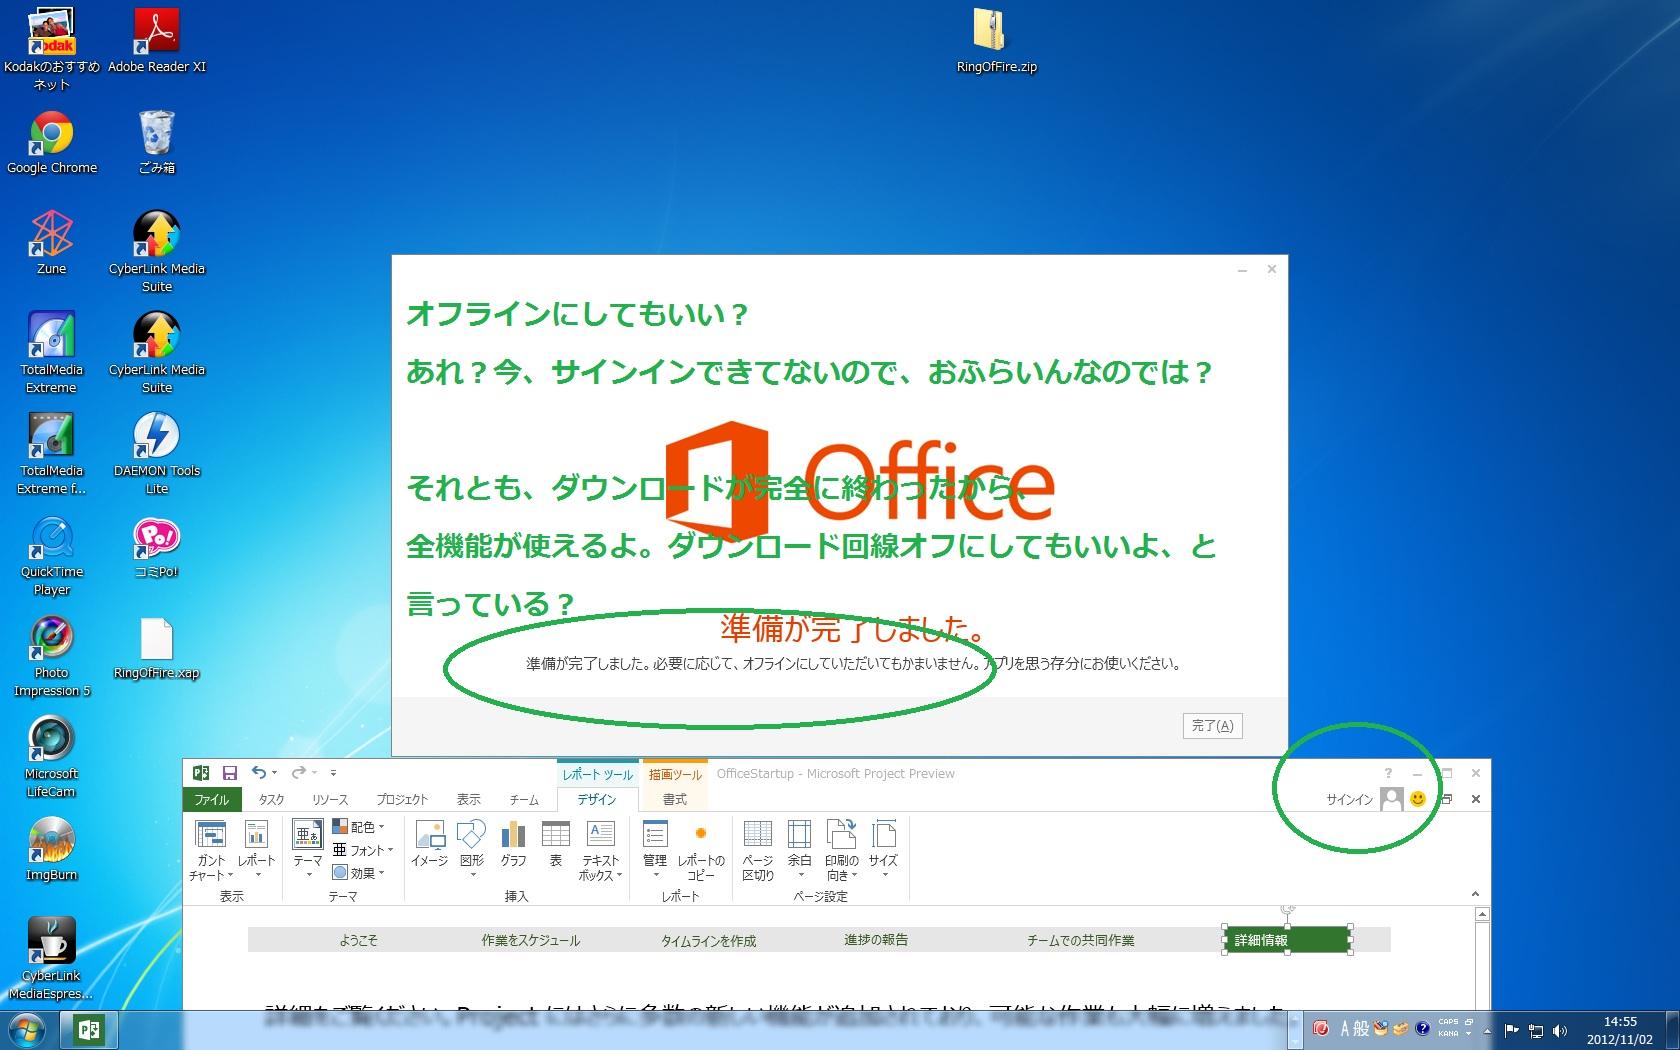Insert a table using the 表 button

[x=555, y=845]
